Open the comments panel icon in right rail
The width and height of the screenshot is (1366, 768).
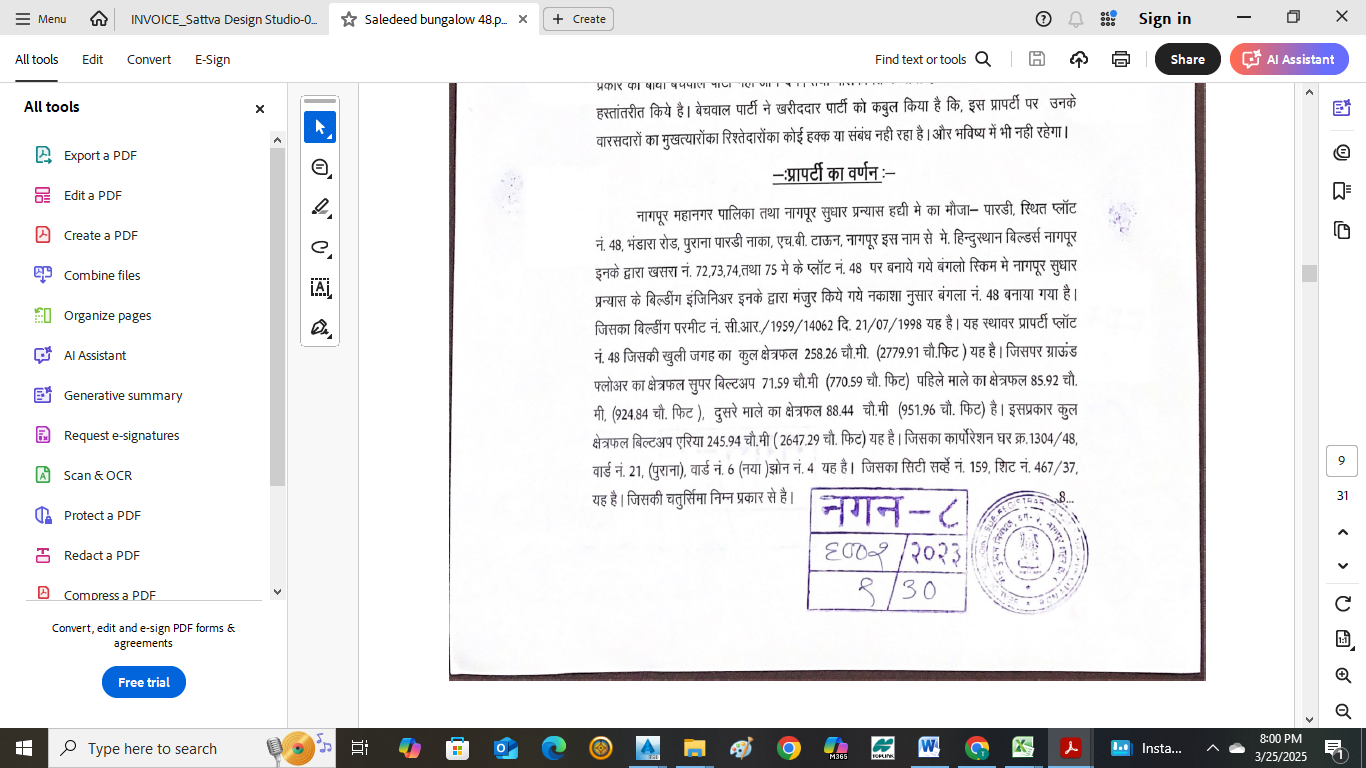pyautogui.click(x=1342, y=151)
